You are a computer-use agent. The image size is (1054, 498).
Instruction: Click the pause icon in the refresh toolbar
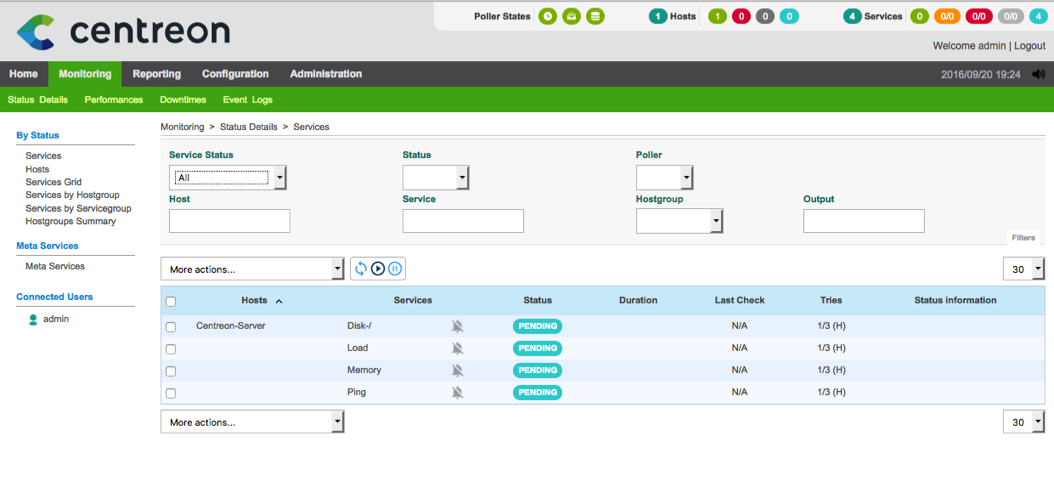click(395, 268)
